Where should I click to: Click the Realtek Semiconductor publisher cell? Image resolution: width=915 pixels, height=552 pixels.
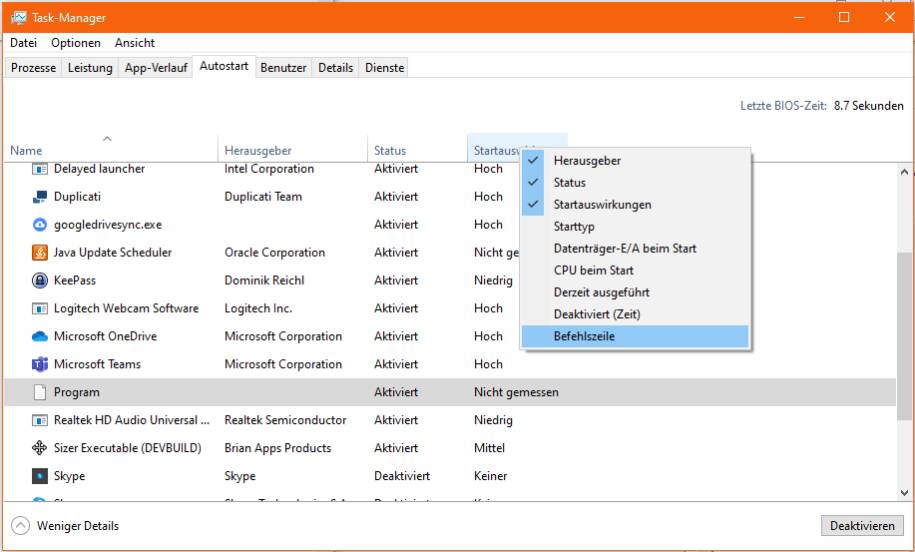pos(285,420)
